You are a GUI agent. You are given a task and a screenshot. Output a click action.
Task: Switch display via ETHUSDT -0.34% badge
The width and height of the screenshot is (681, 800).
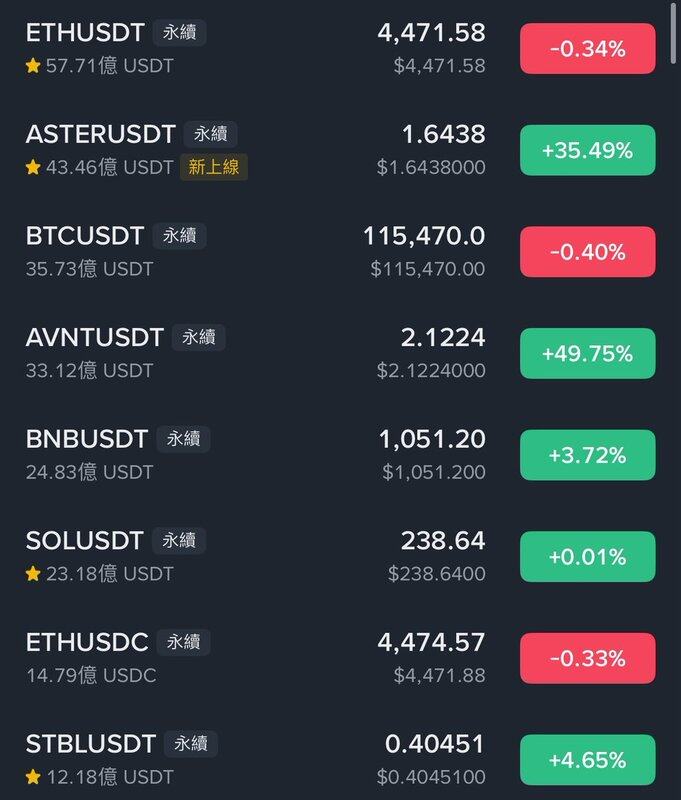point(588,48)
